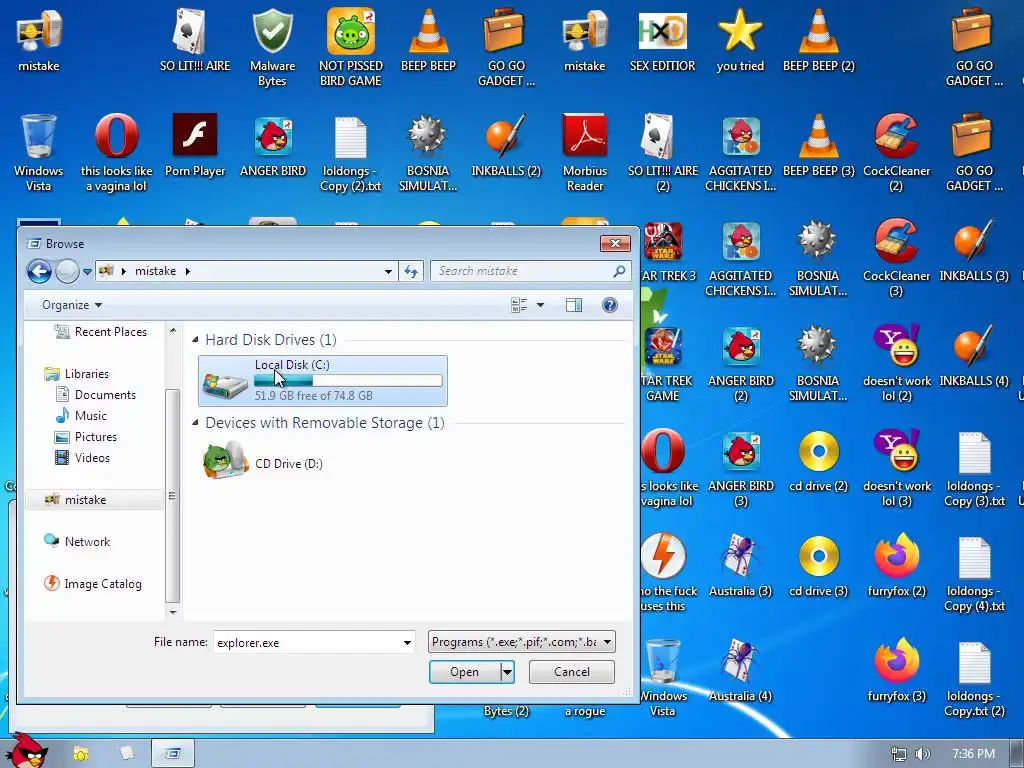This screenshot has width=1024, height=768.
Task: Open the help question mark button in Browse dialog
Action: coord(609,305)
